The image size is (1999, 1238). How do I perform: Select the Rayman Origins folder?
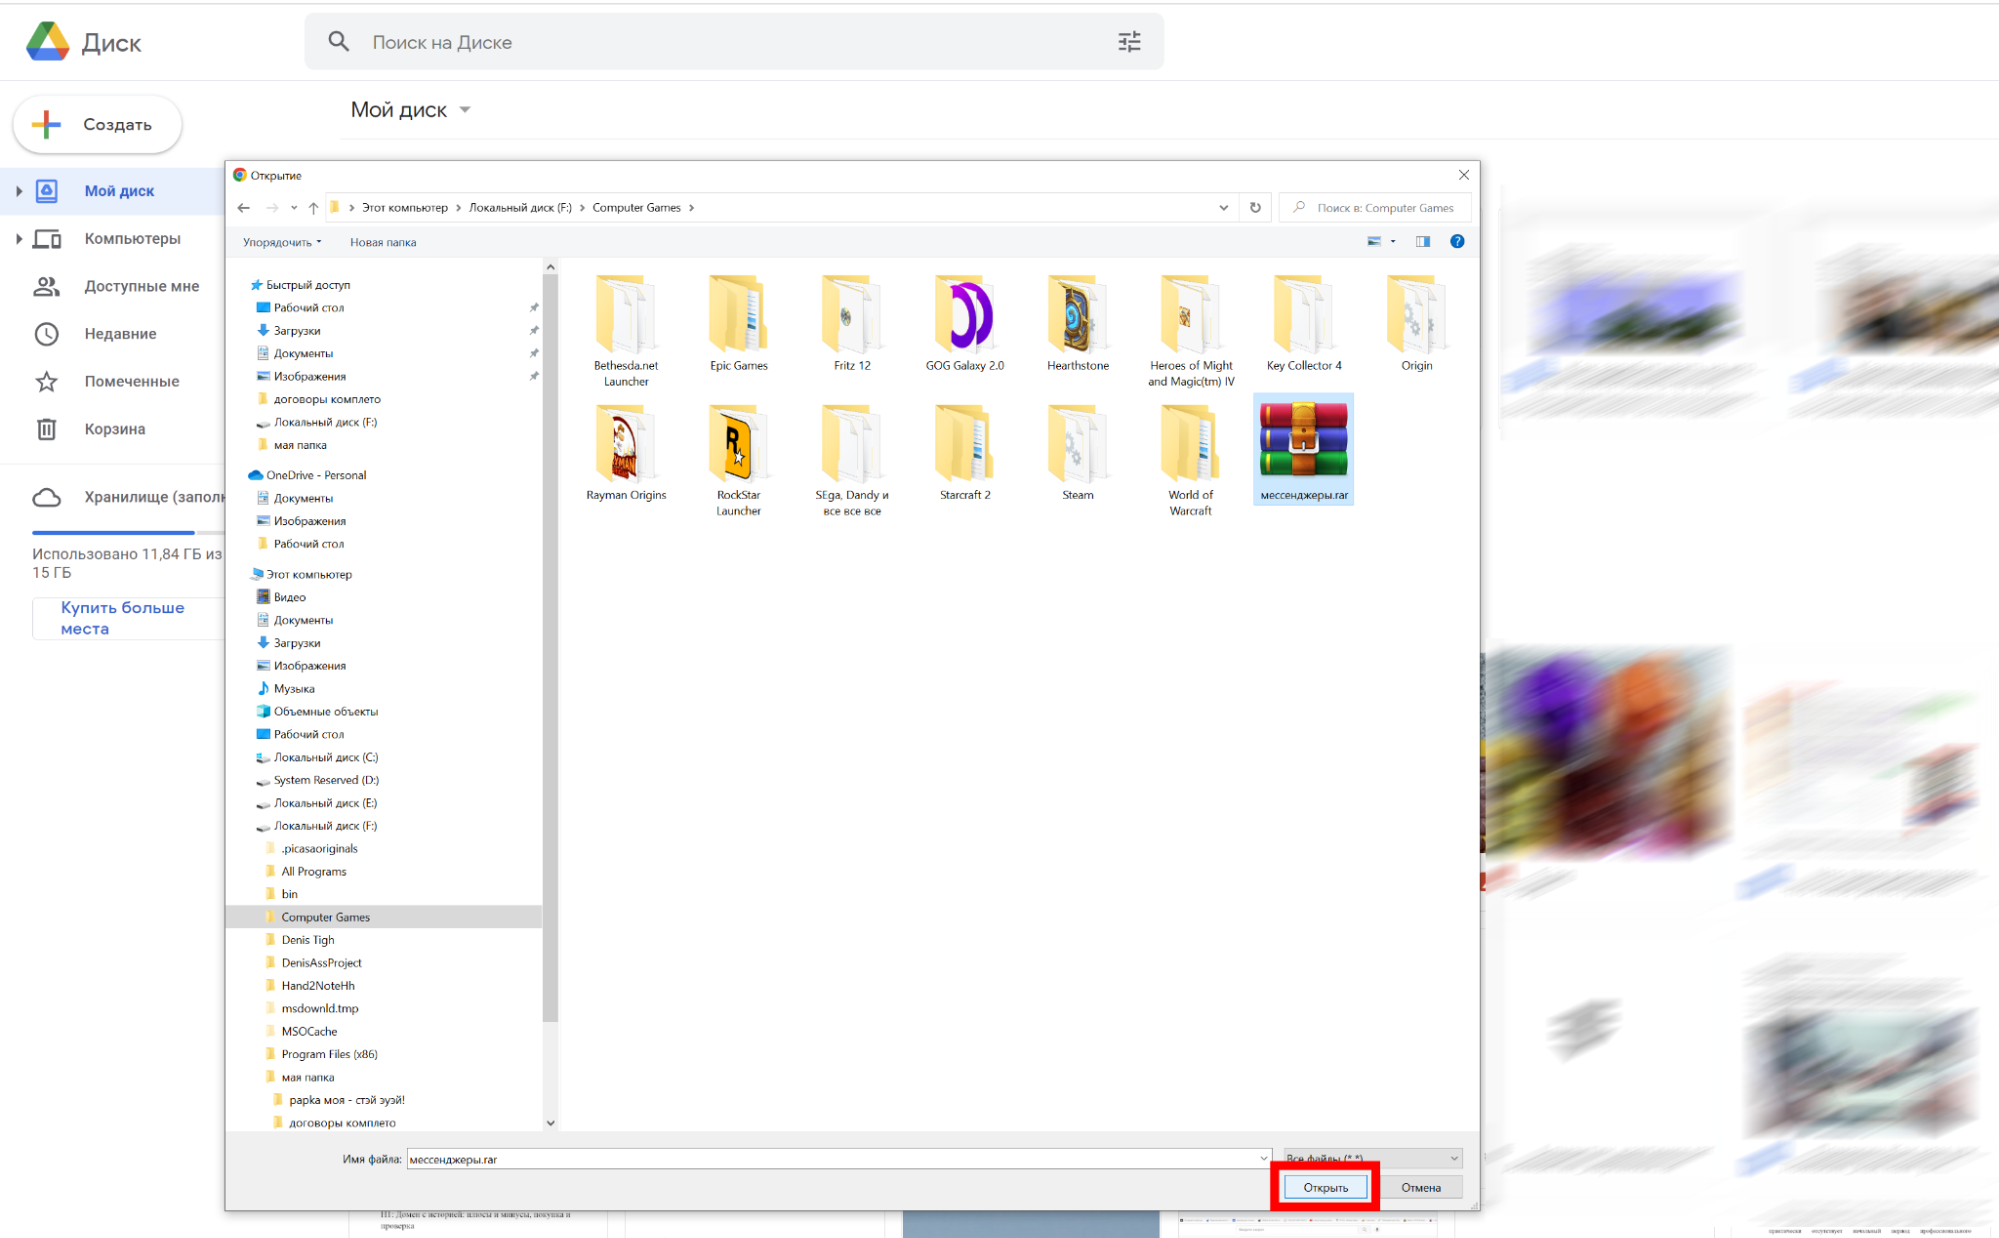(x=626, y=453)
